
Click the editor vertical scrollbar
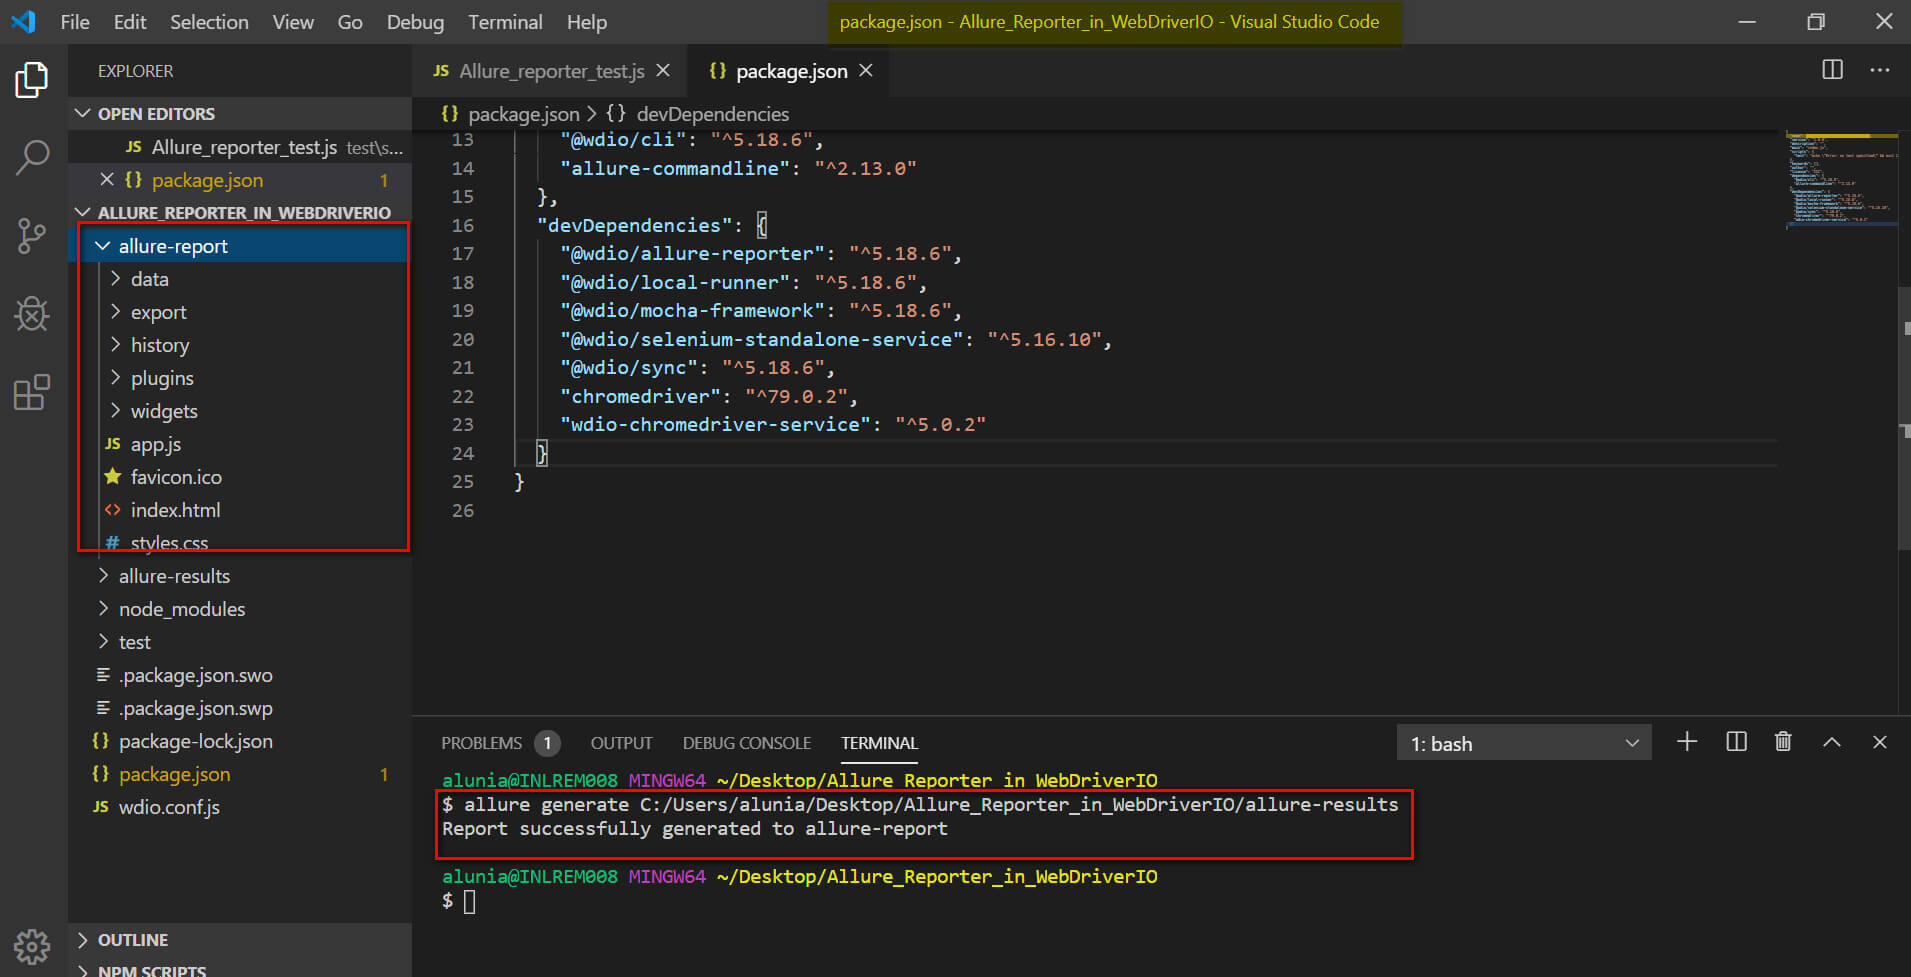pyautogui.click(x=1904, y=420)
